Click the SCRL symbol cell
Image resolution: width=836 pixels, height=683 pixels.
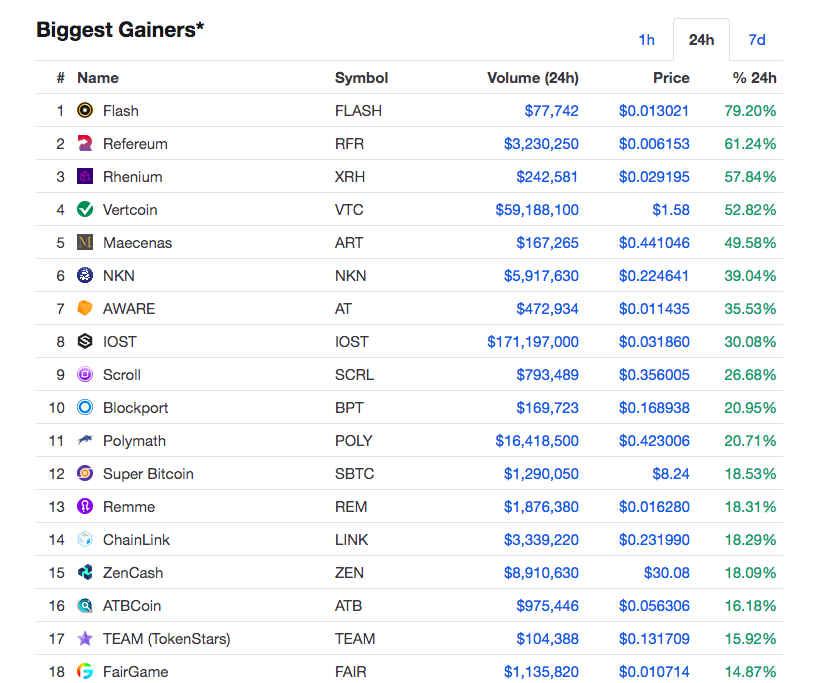pos(355,375)
